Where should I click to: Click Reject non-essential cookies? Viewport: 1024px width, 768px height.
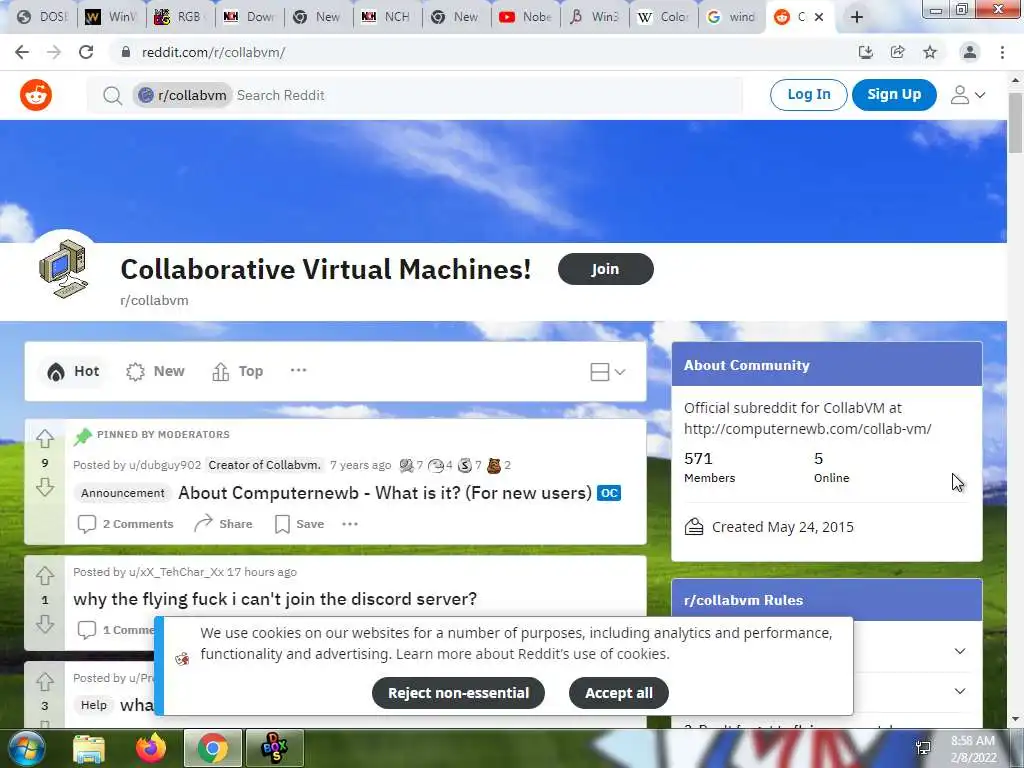click(x=458, y=693)
